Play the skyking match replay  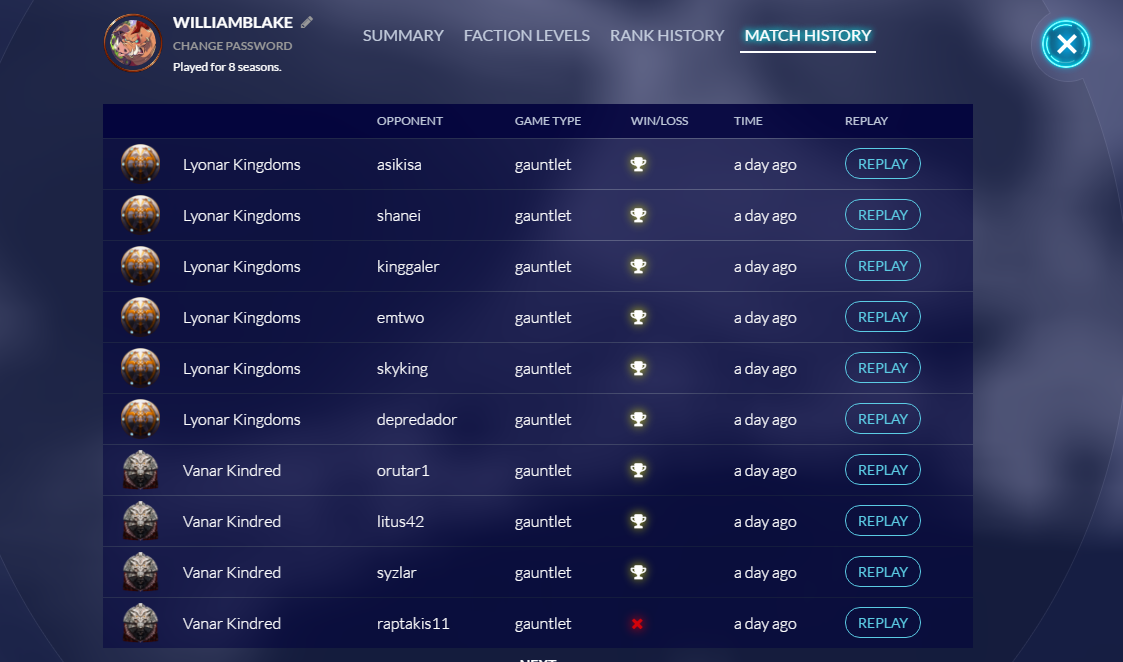tap(882, 367)
